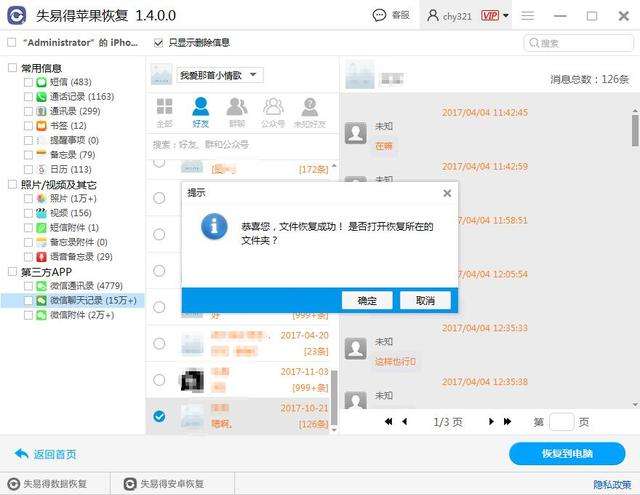Click the 返回首页 link text
Viewport: 640px width, 495px height.
point(55,454)
